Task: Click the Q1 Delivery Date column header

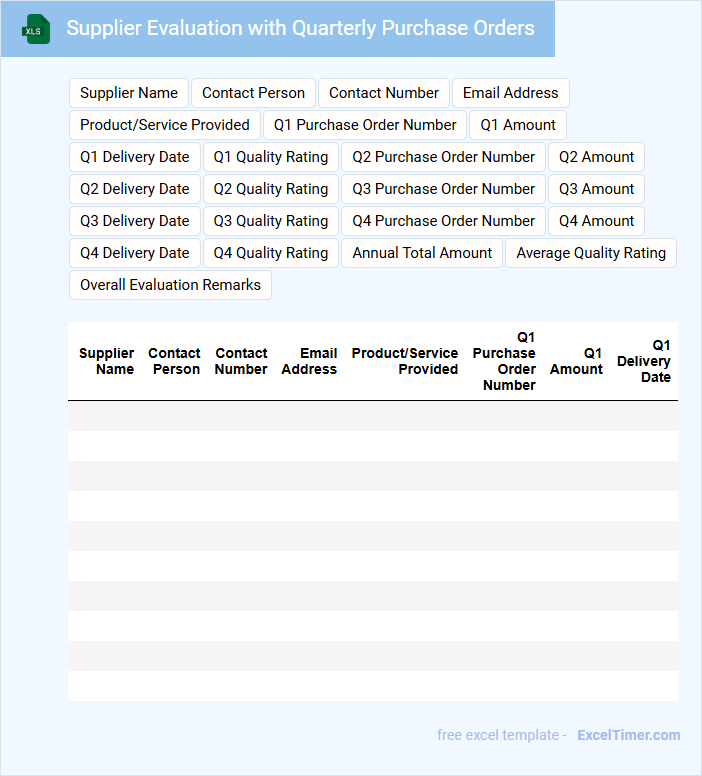Action: pyautogui.click(x=645, y=361)
